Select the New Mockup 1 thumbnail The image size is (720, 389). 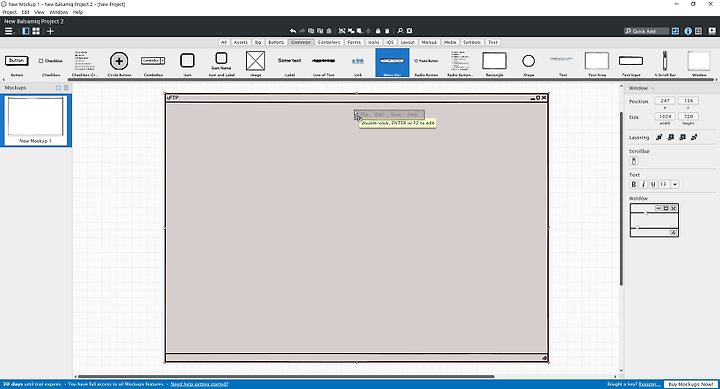(35, 120)
